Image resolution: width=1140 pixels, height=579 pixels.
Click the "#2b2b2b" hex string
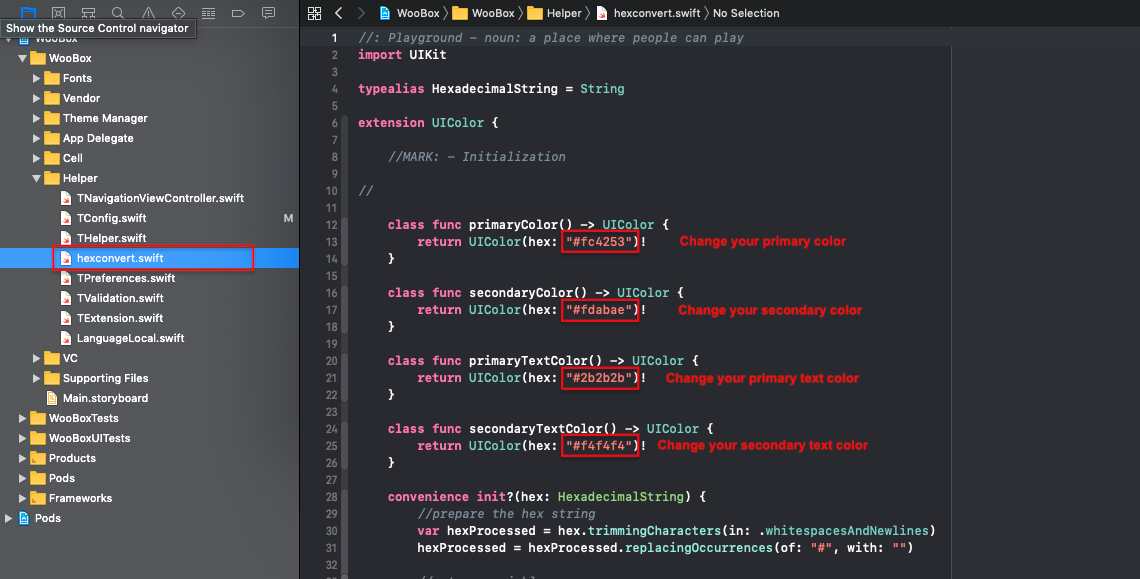[601, 378]
